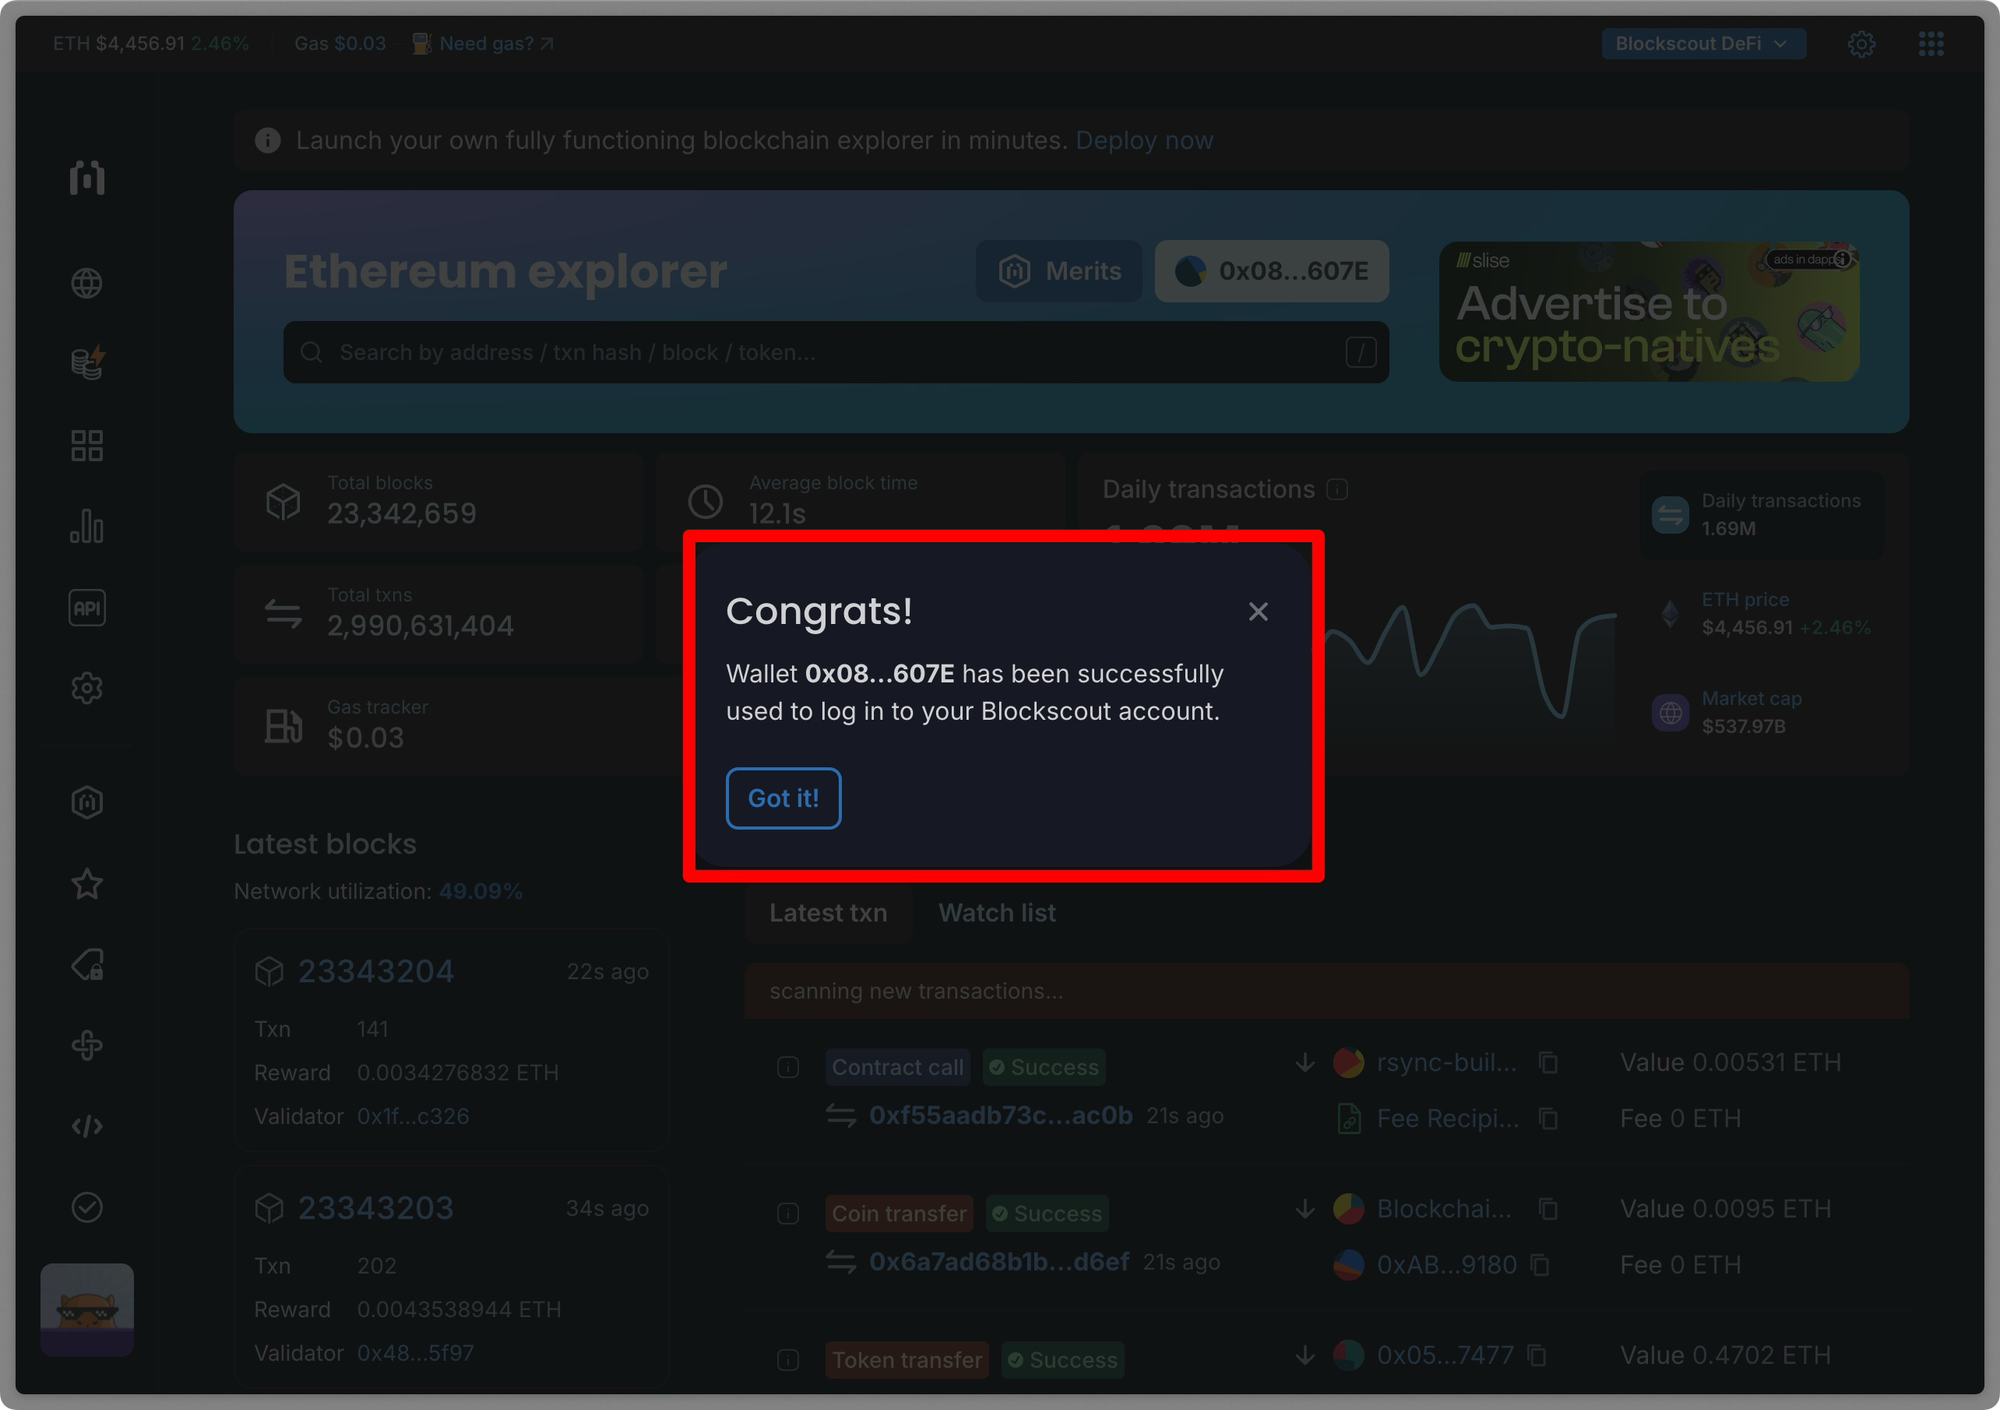Open validator 0x48...5f97
This screenshot has width=2000, height=1410.
click(415, 1353)
